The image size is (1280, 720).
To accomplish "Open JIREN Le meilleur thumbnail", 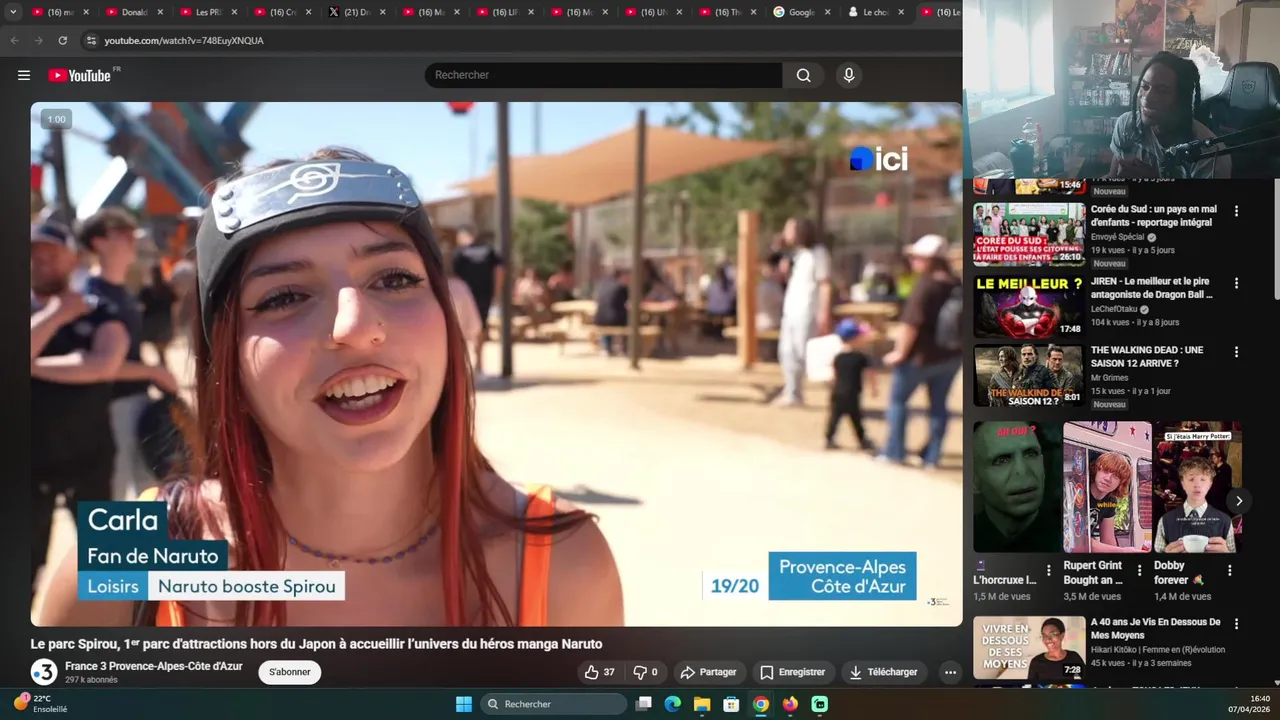I will coord(1029,306).
